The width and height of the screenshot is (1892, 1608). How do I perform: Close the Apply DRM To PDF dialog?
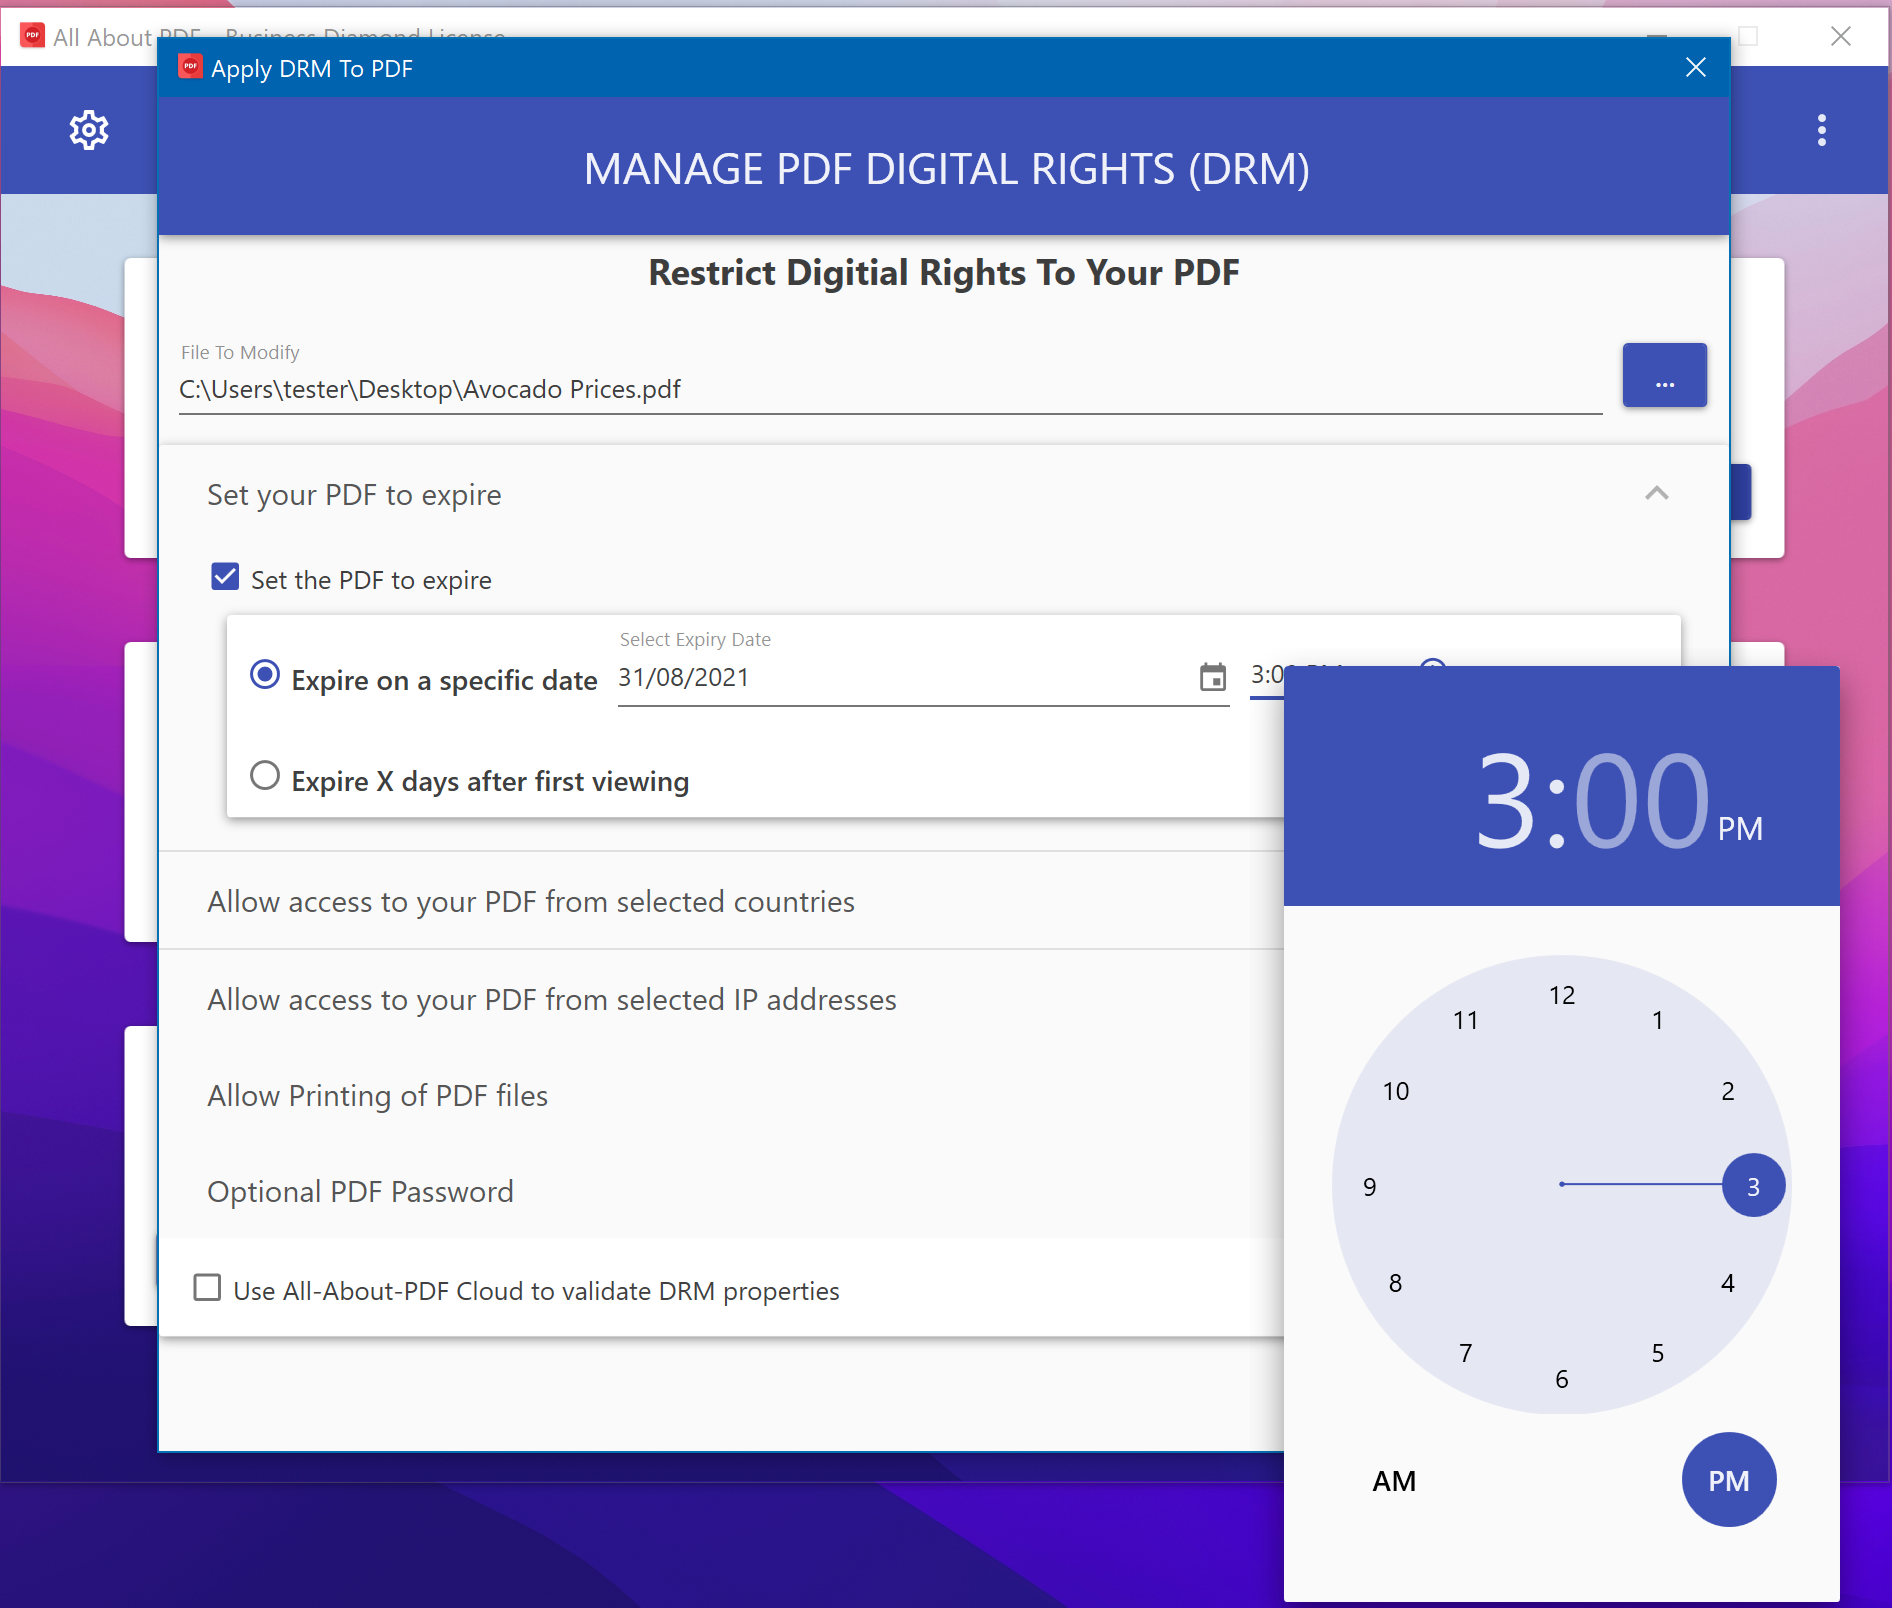(x=1695, y=68)
